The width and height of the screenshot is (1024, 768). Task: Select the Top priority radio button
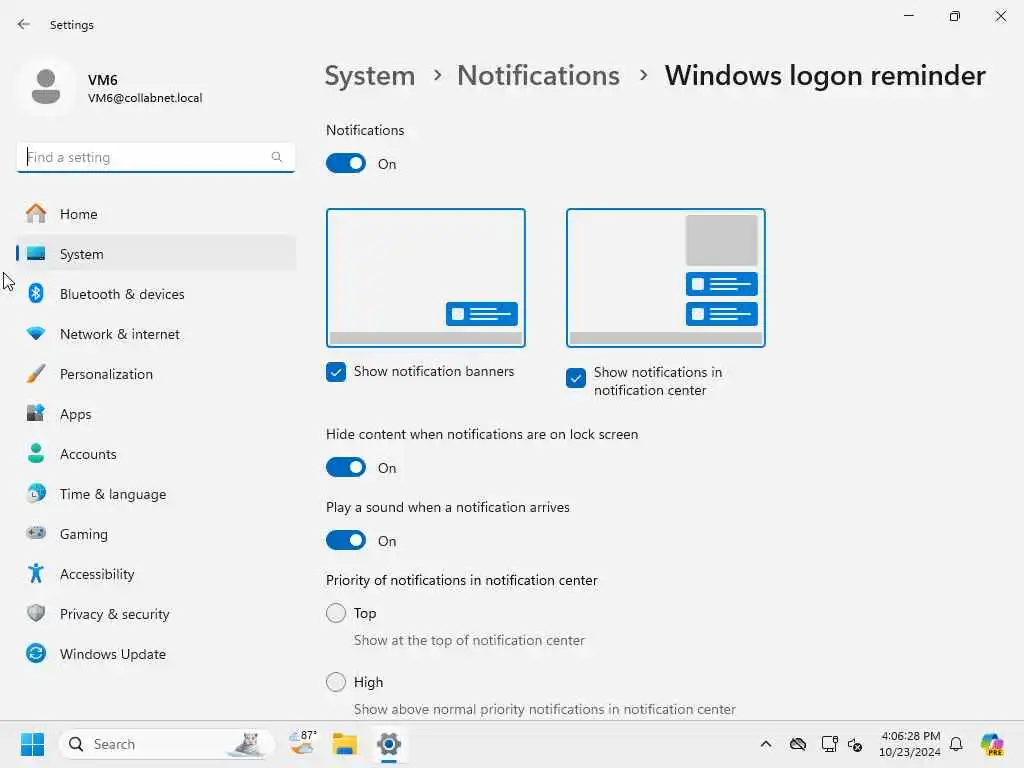click(336, 613)
